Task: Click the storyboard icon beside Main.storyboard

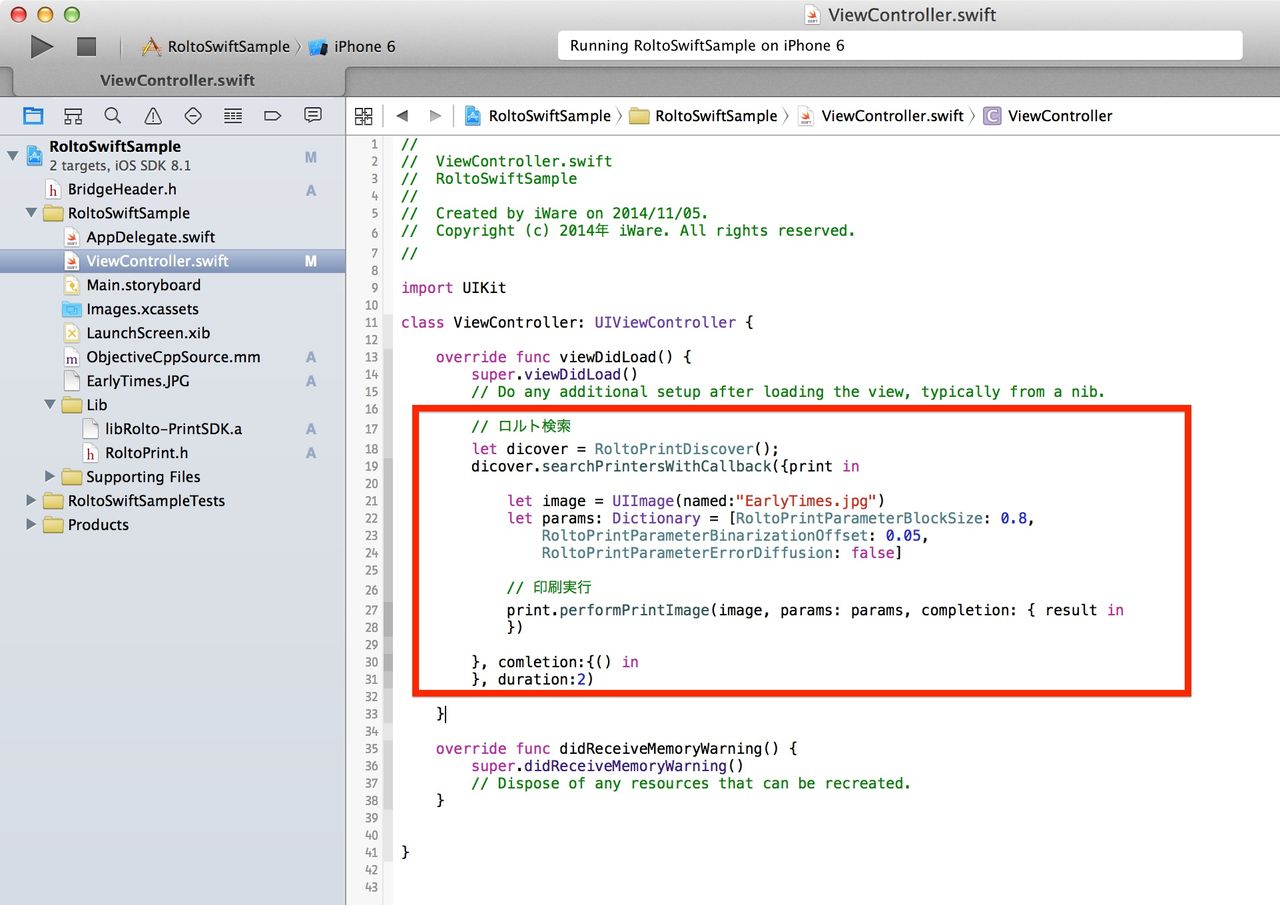Action: [x=71, y=285]
